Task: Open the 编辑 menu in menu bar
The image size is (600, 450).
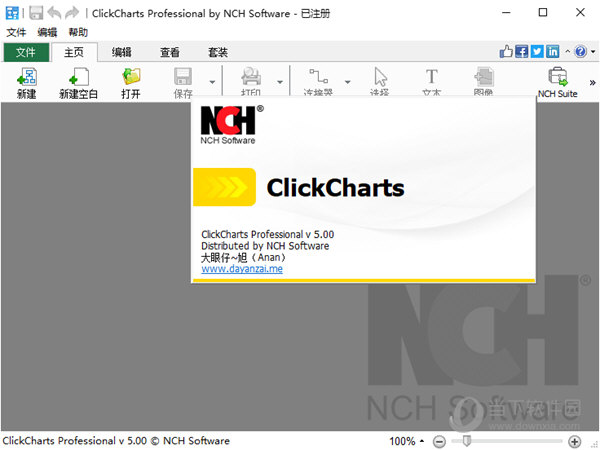Action: point(47,33)
